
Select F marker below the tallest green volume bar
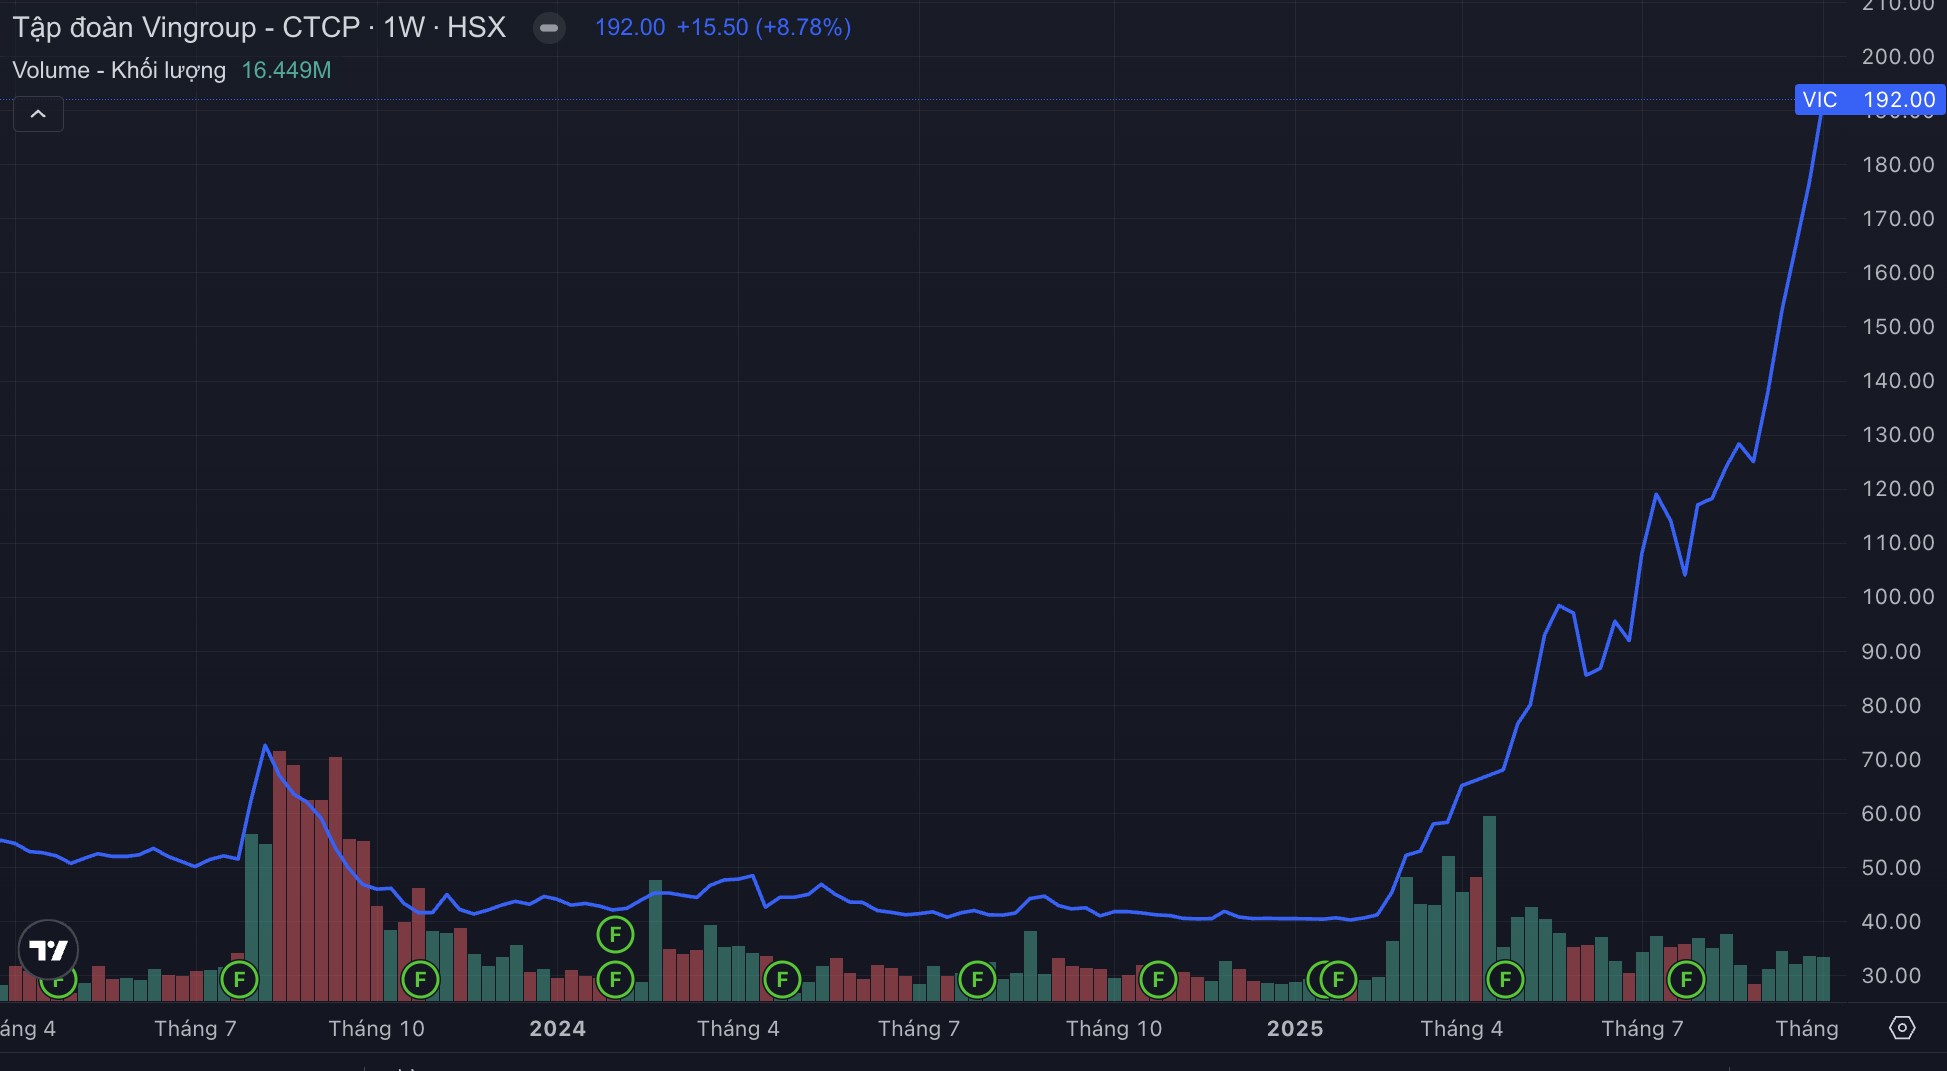point(1505,979)
